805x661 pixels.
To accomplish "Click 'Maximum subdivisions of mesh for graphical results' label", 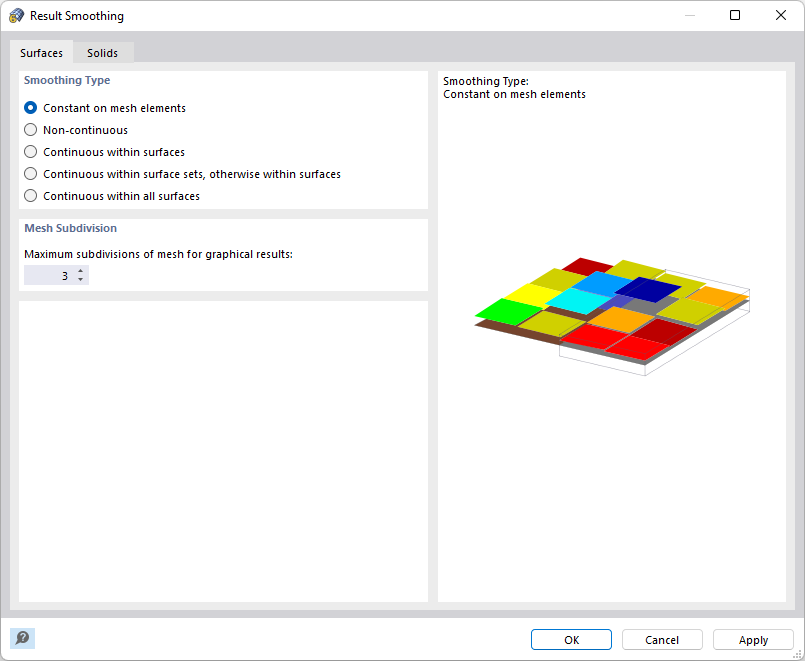I will click(159, 254).
